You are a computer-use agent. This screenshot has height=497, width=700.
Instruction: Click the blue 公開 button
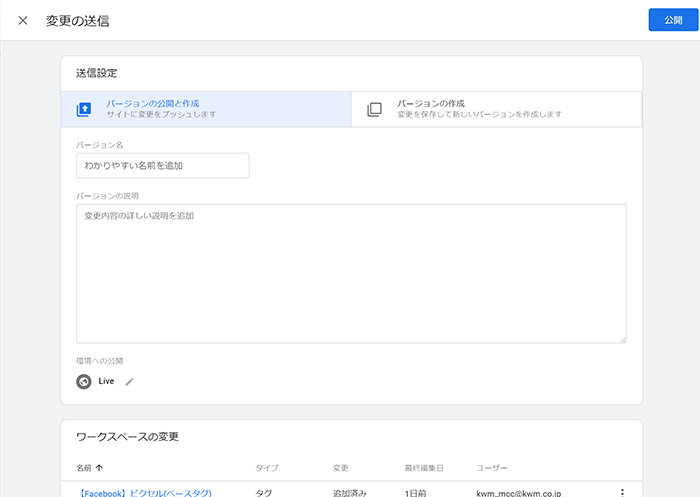point(673,20)
